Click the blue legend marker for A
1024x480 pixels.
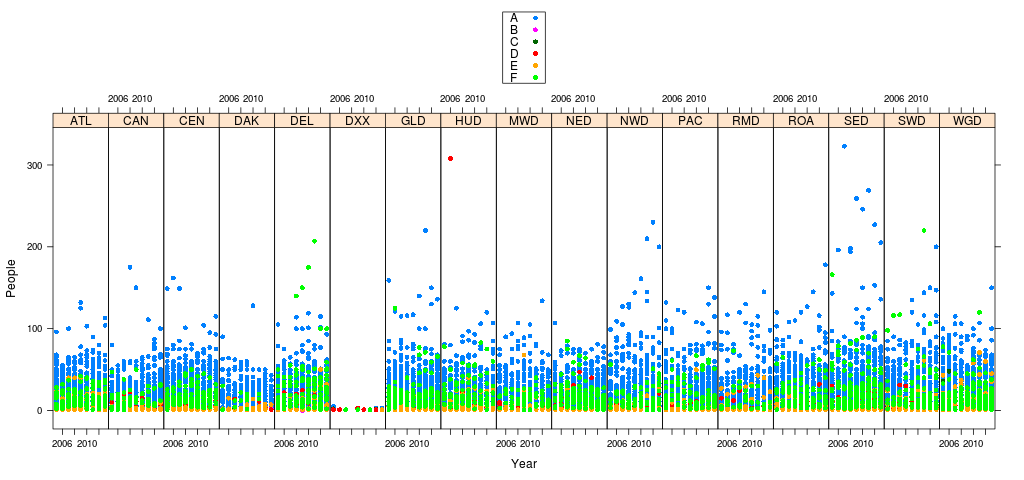(536, 17)
